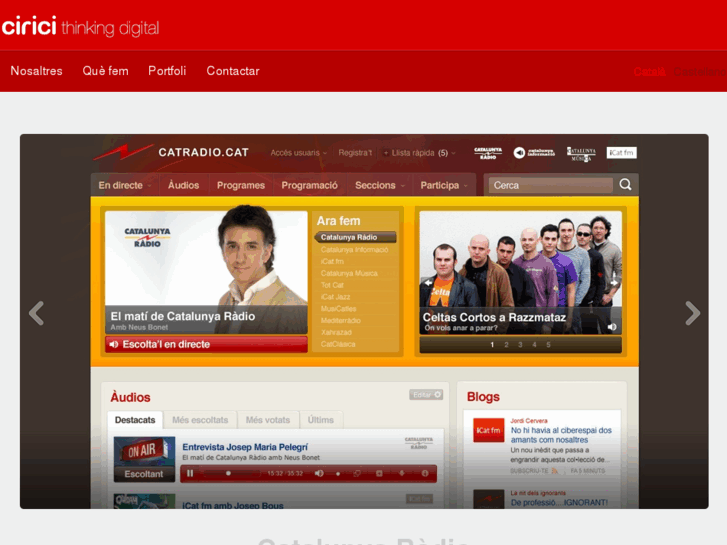Click the iCat fm blog thumbnail
The width and height of the screenshot is (727, 545).
[x=488, y=430]
